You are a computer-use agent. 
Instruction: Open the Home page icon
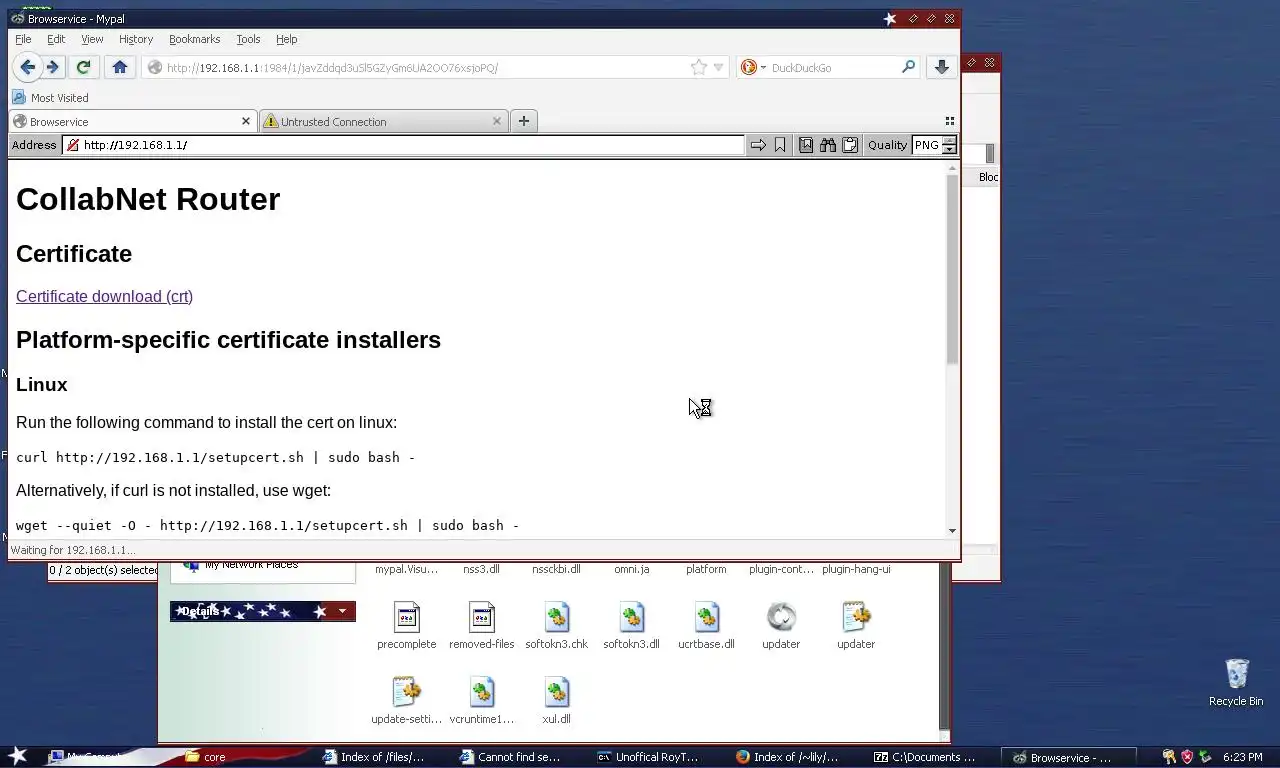120,67
